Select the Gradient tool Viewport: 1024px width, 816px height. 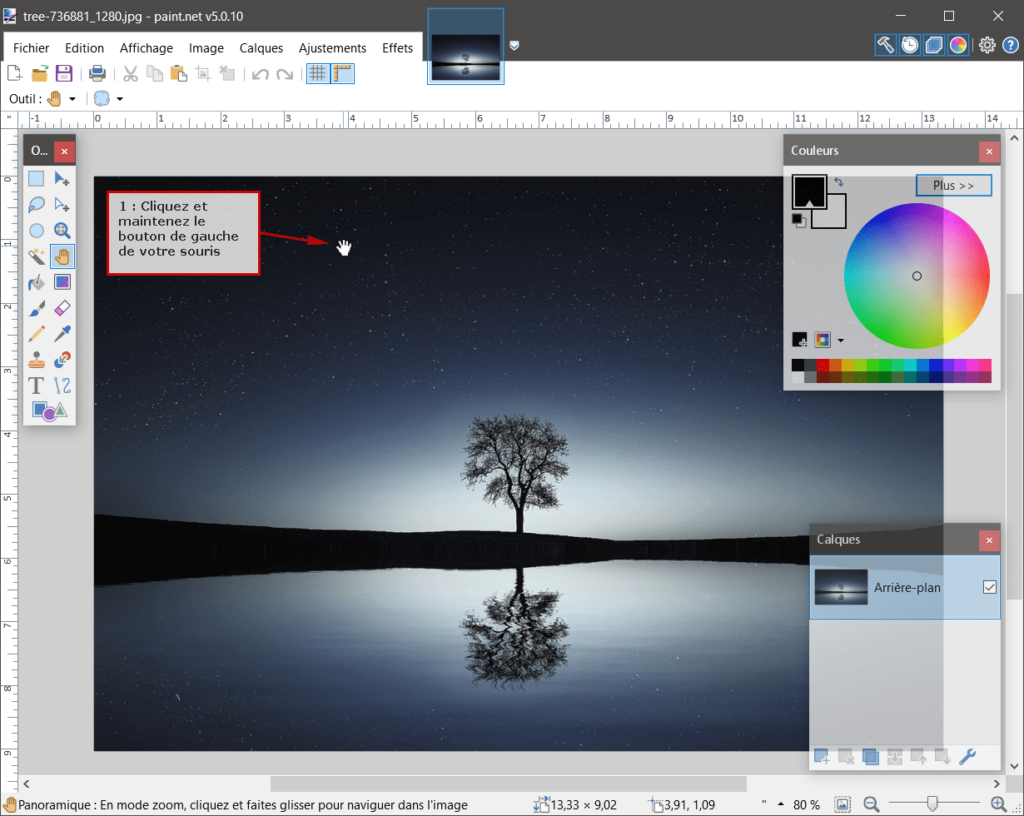click(62, 282)
